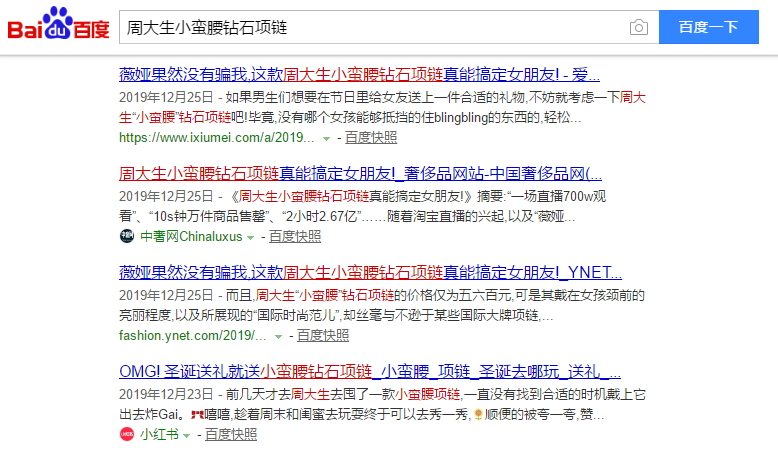Image resolution: width=778 pixels, height=455 pixels.
Task: Expand dropdown arrow next to ixiumei.com URL
Action: (326, 138)
